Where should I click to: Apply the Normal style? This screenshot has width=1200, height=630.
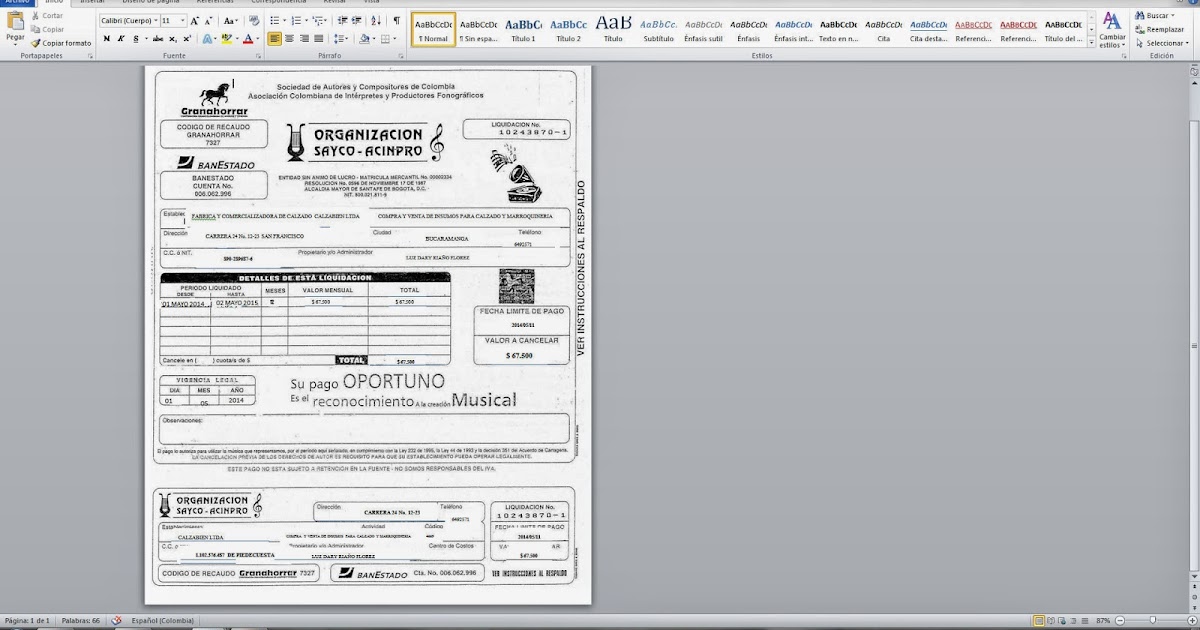(x=433, y=30)
